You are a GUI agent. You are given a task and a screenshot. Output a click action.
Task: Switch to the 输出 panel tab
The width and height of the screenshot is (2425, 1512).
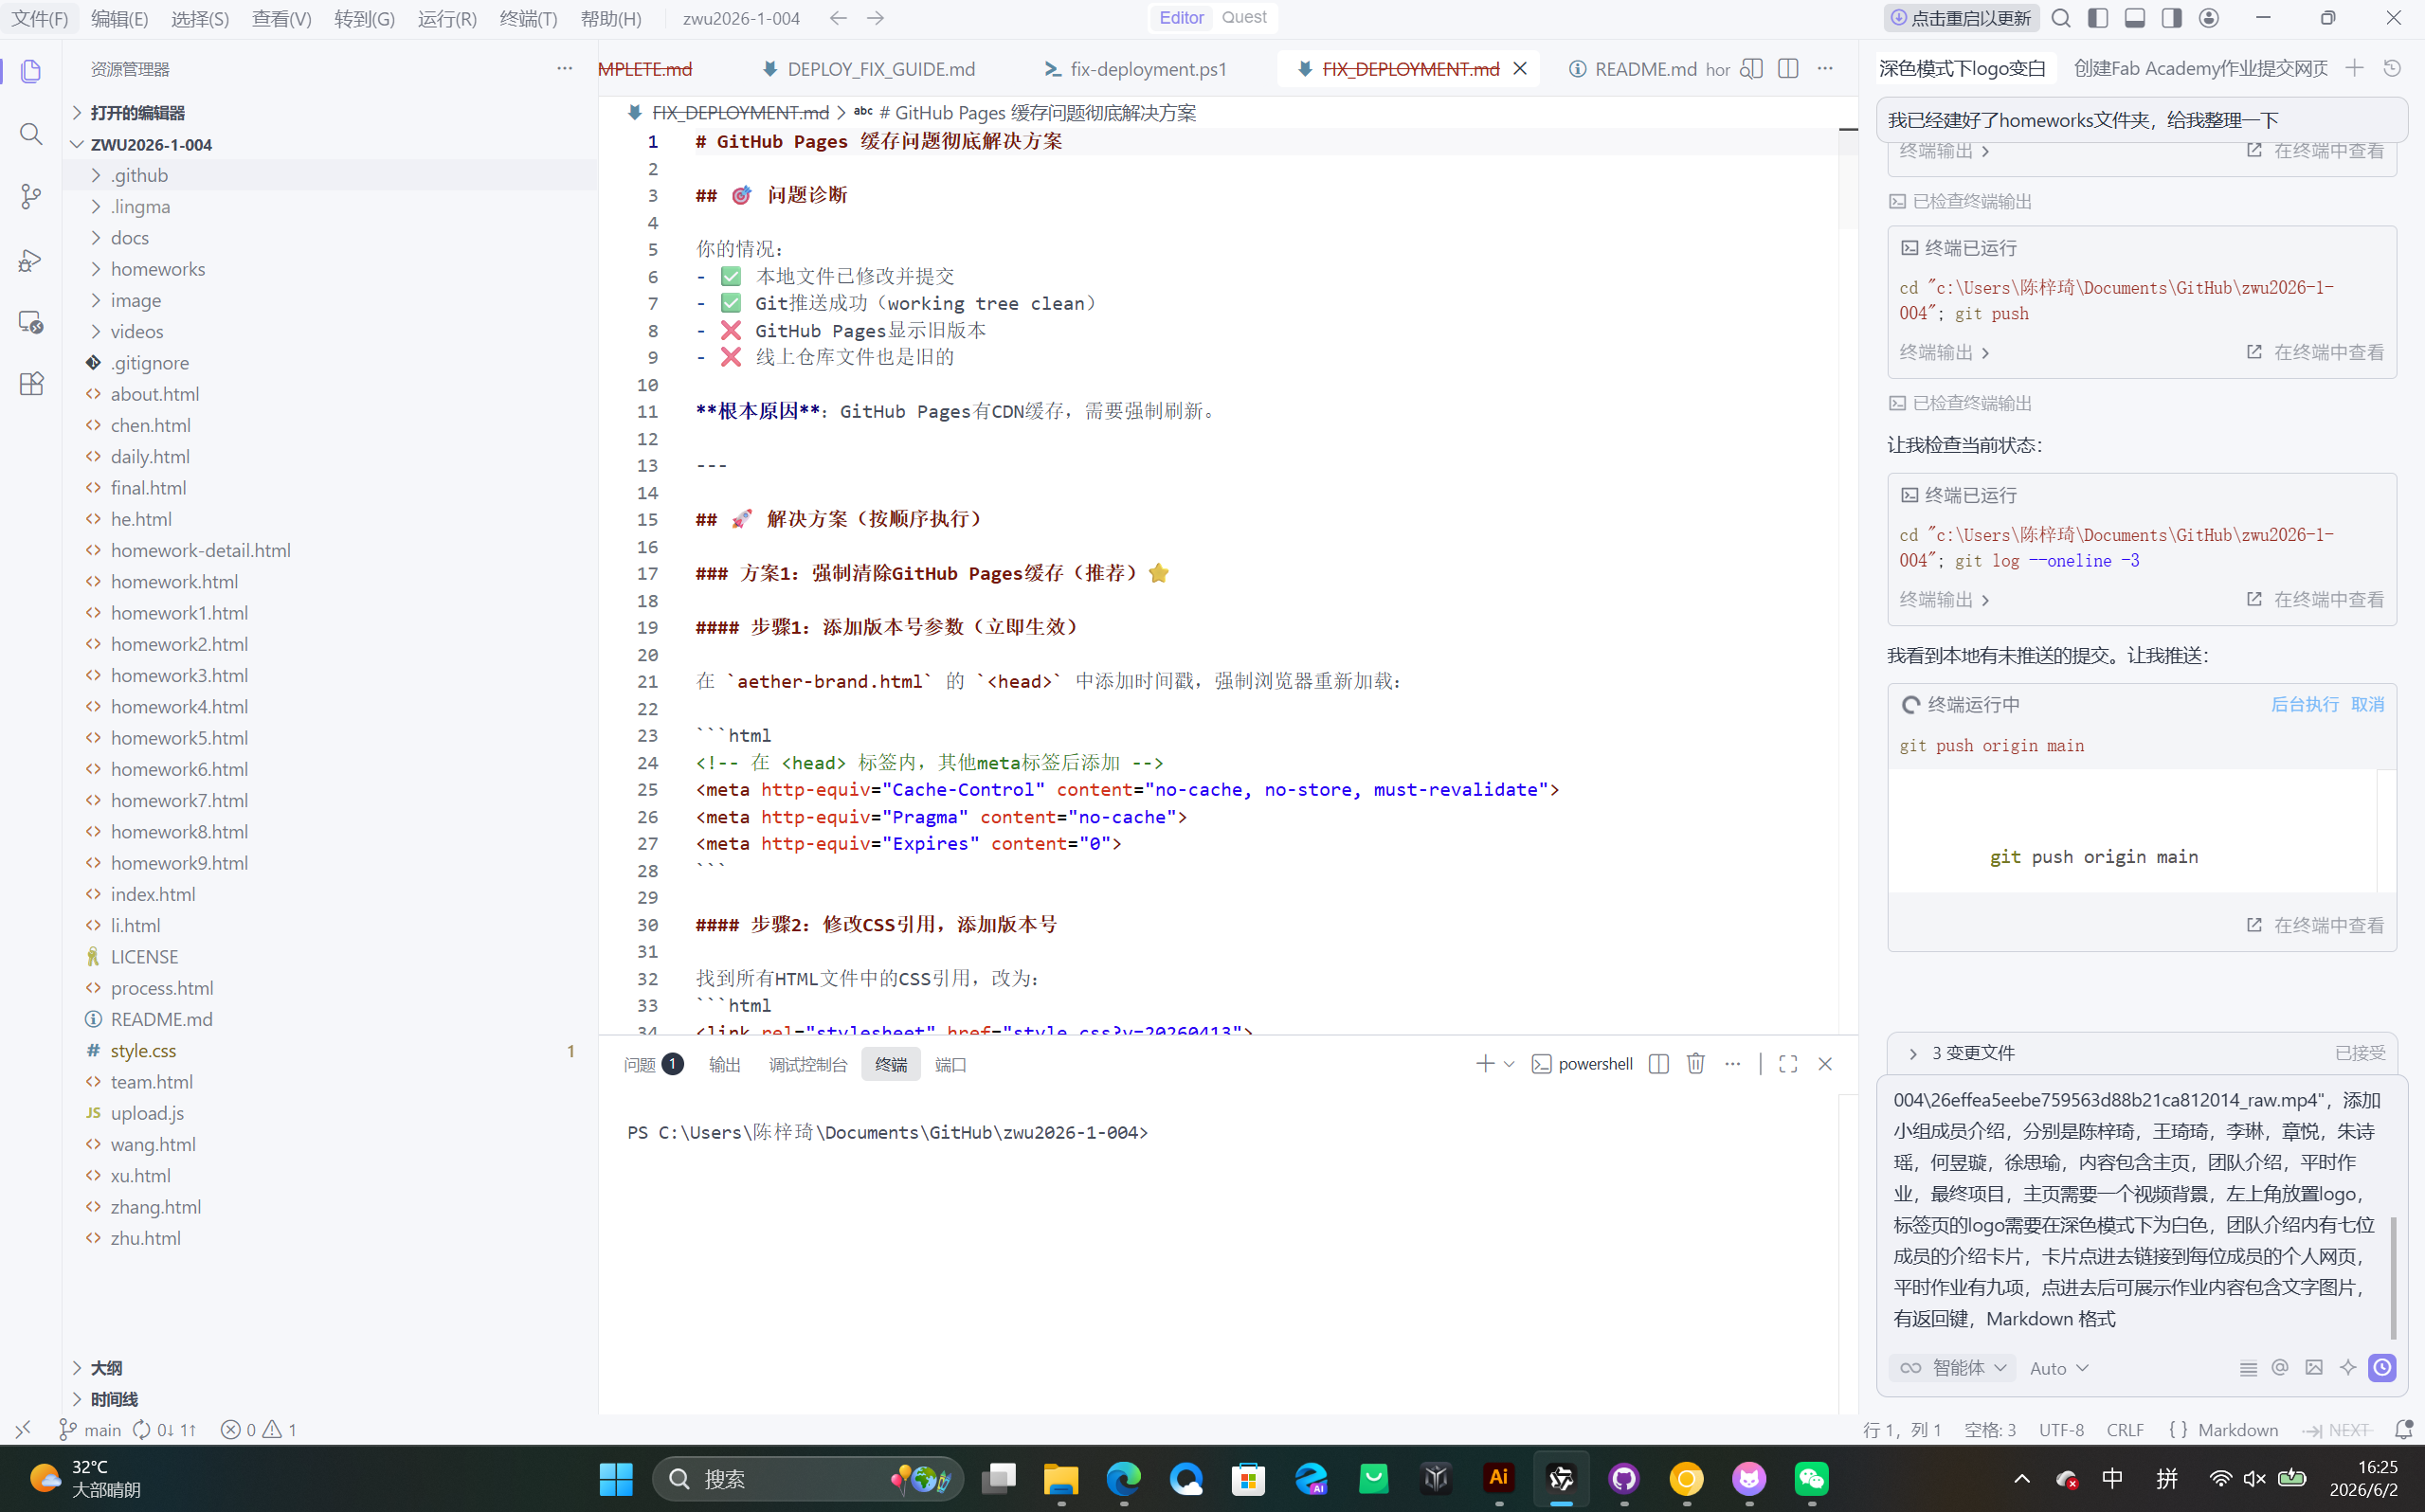pyautogui.click(x=724, y=1065)
